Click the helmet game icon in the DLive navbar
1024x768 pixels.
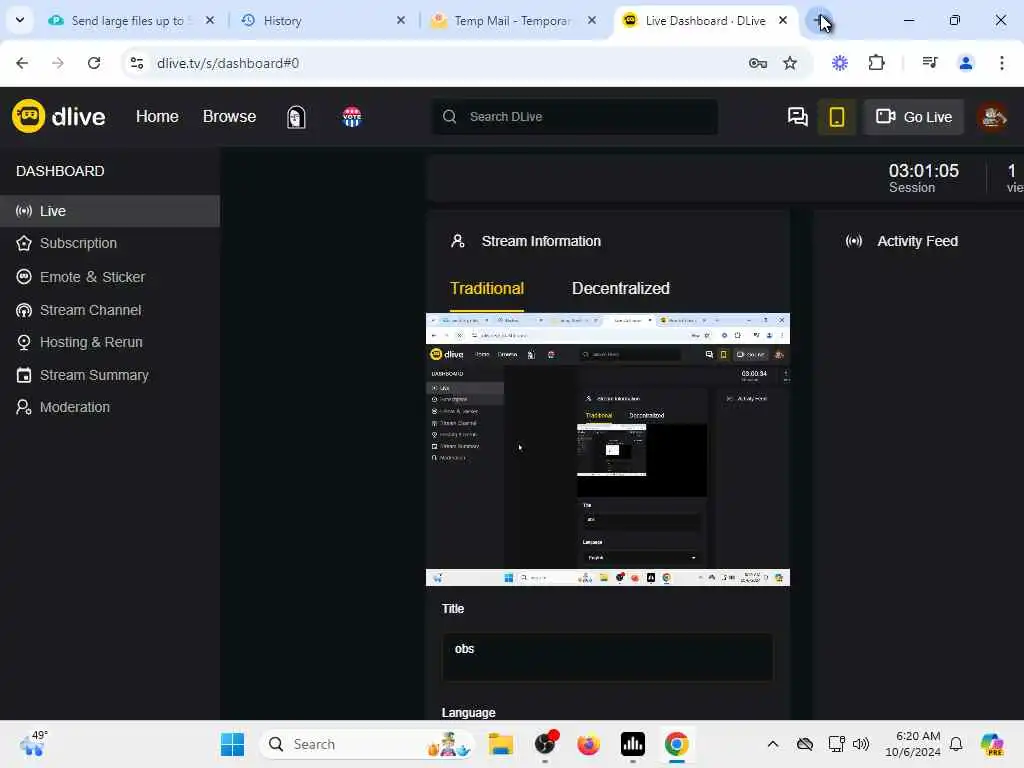click(296, 117)
